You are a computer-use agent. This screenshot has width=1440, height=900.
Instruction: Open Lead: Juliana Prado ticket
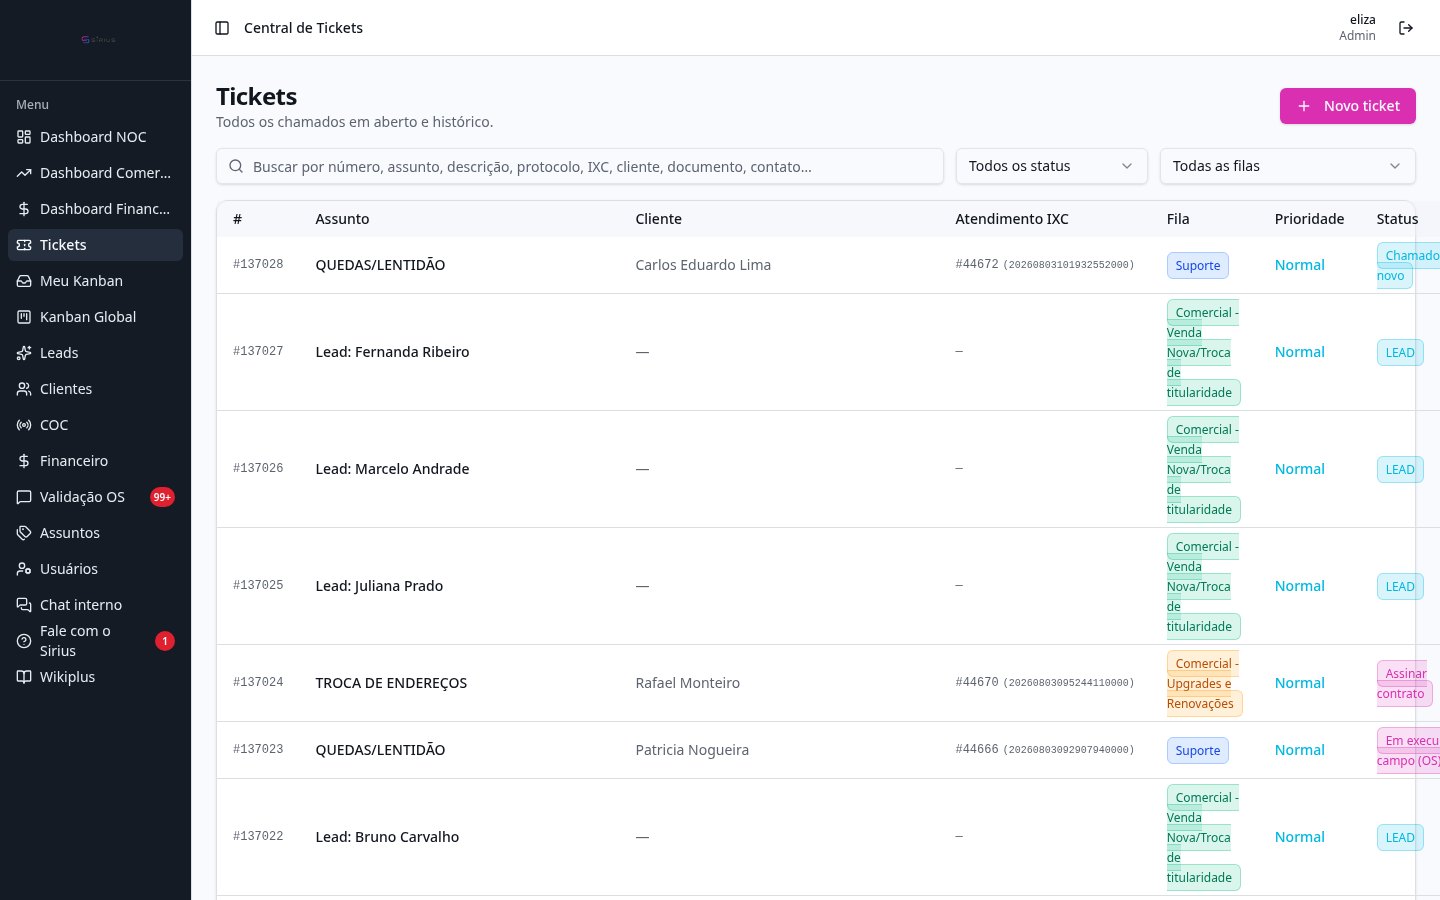coord(379,586)
